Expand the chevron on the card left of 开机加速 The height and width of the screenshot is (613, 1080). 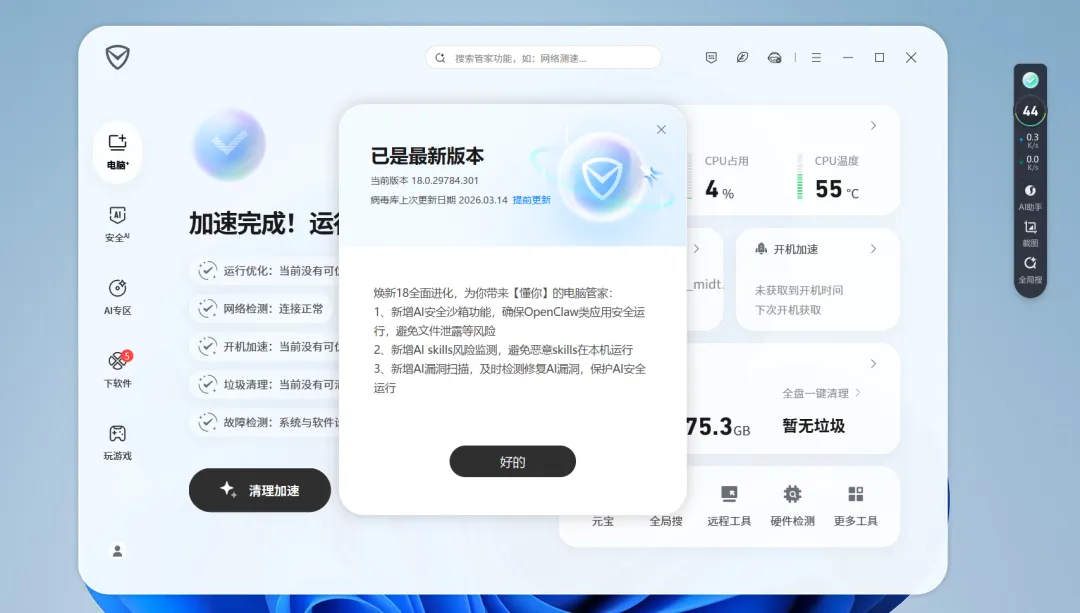pyautogui.click(x=696, y=249)
